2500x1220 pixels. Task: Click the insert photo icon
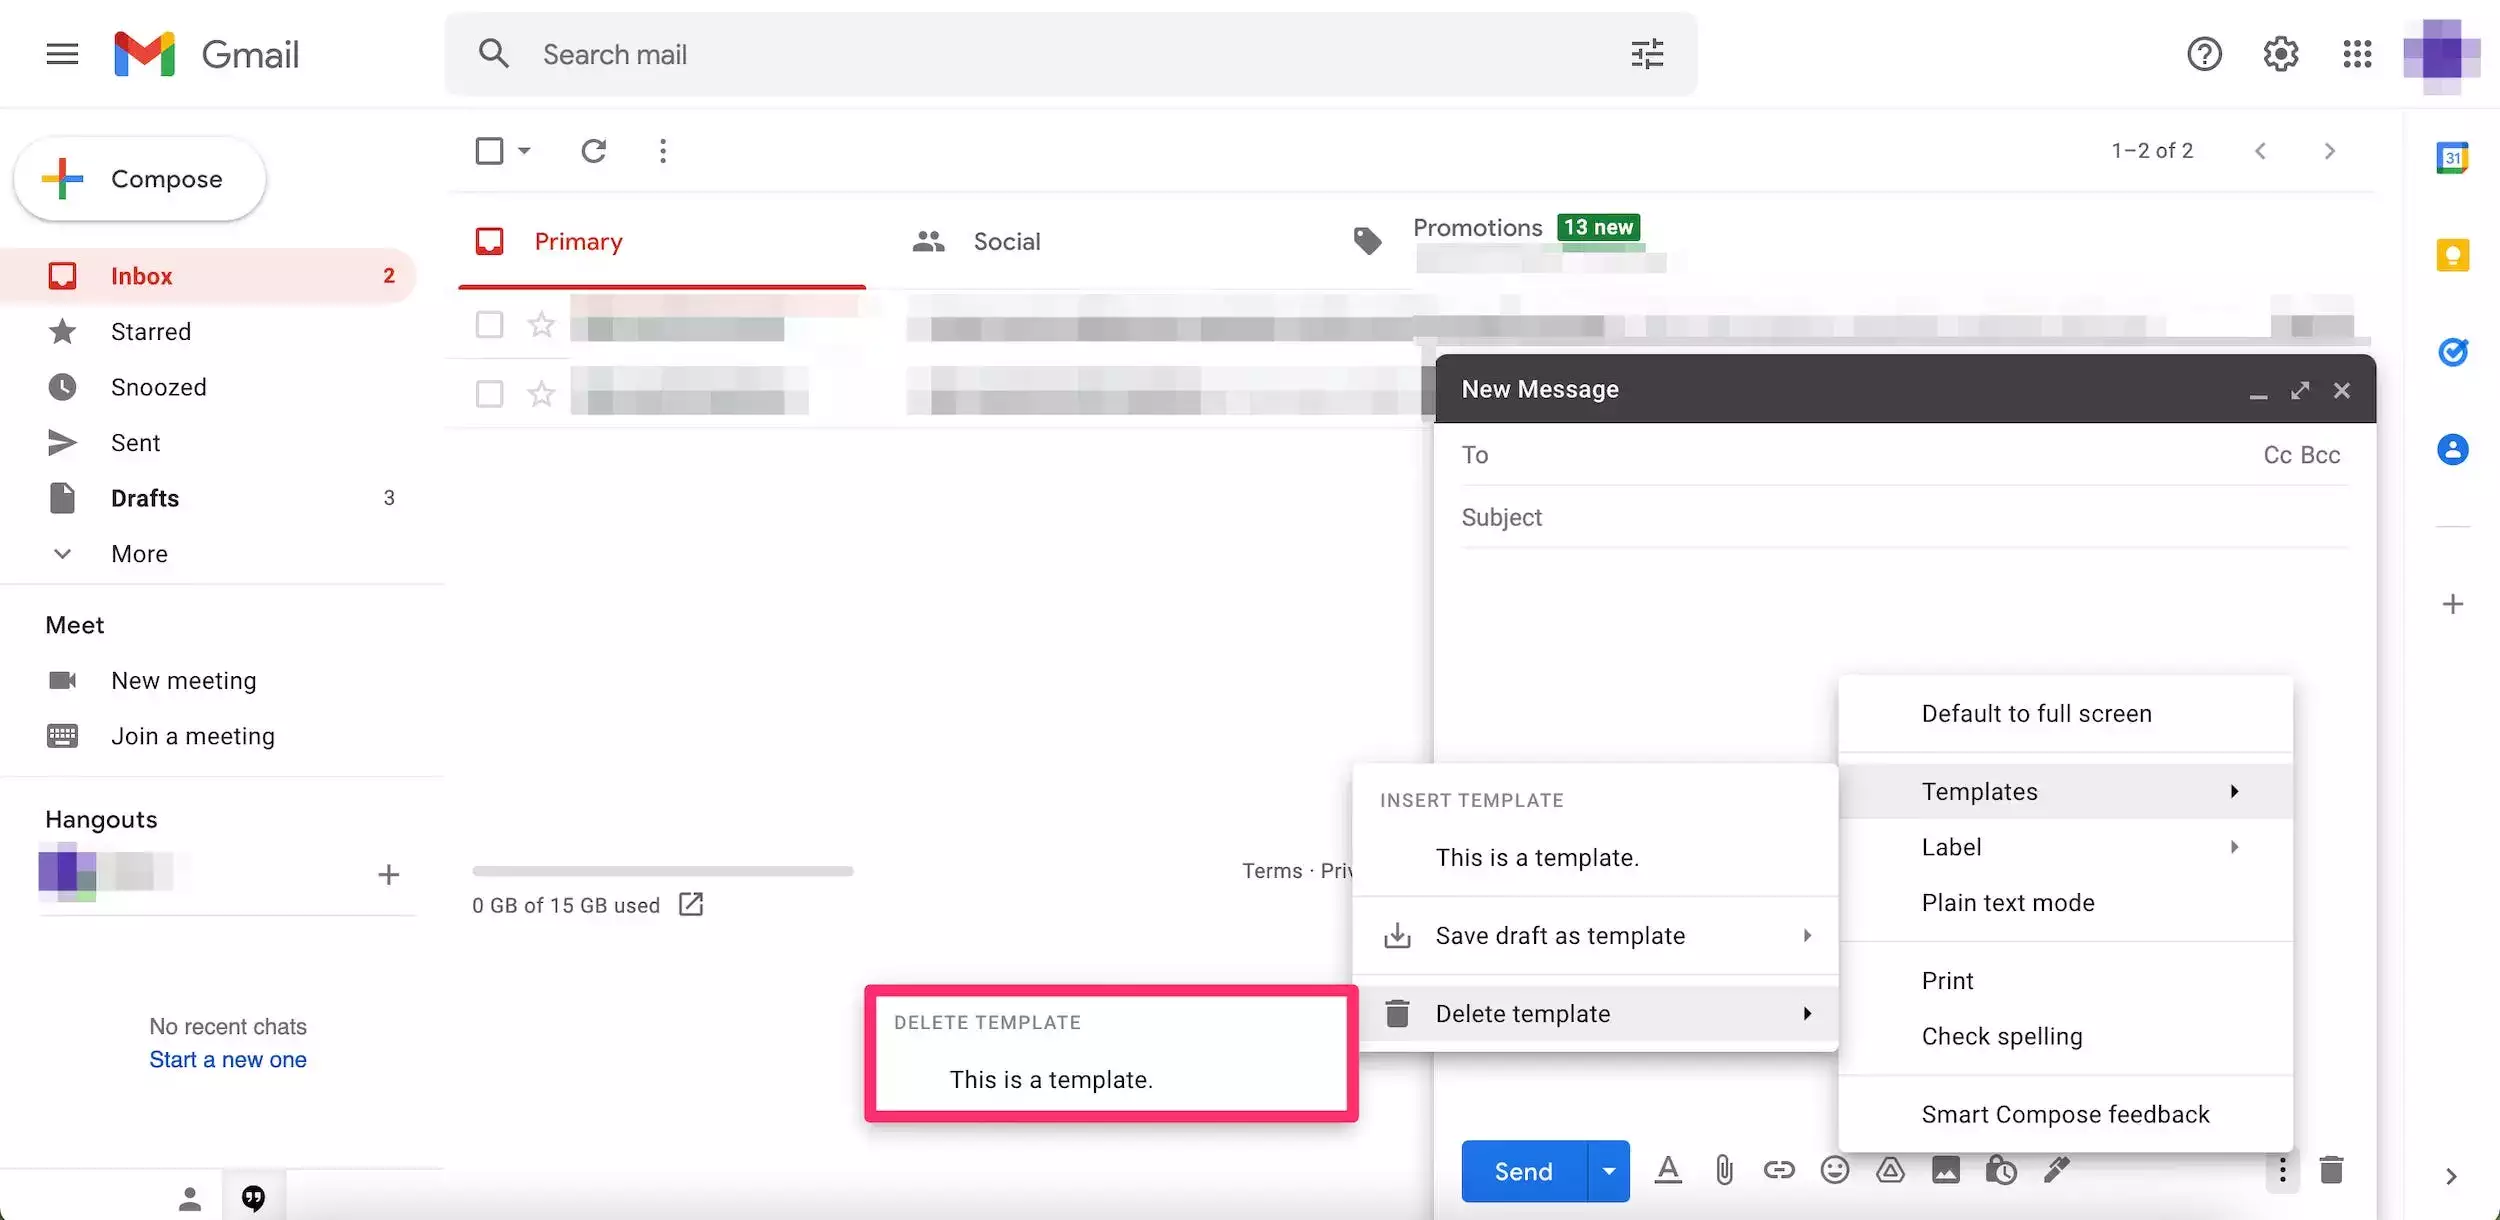pos(1945,1170)
